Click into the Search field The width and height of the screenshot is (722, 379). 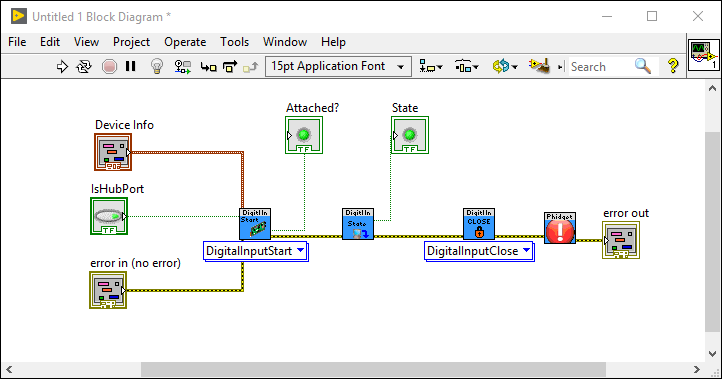pos(600,67)
